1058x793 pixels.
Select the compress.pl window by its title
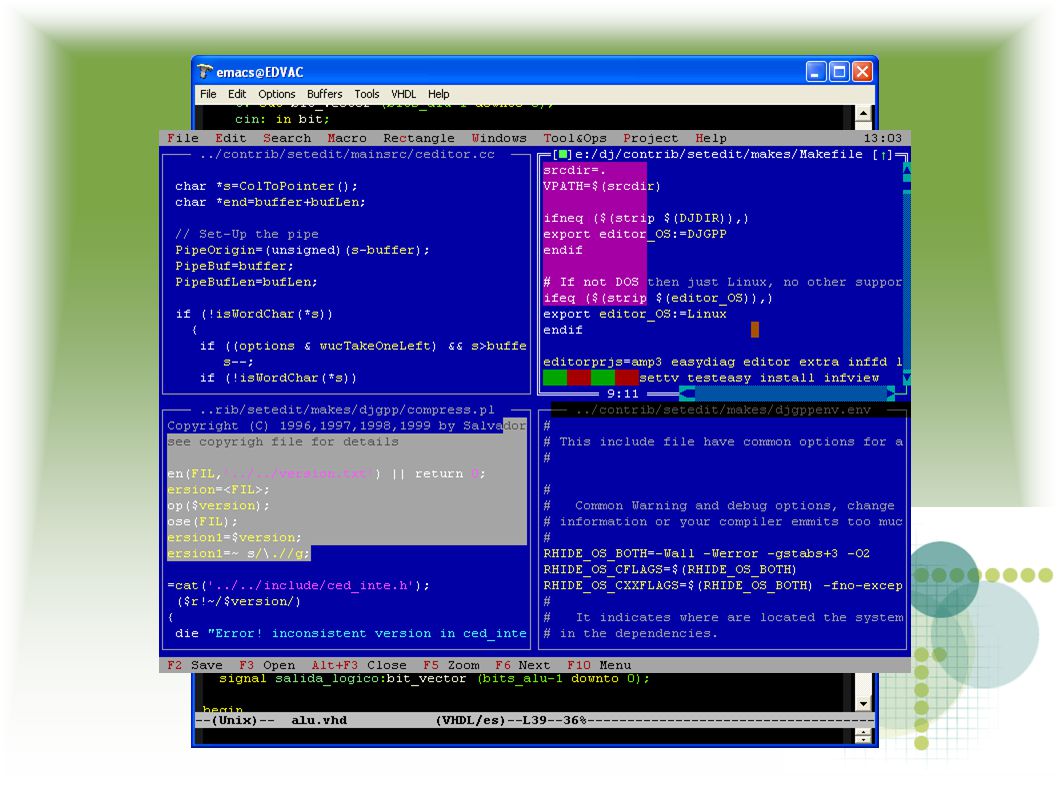347,410
